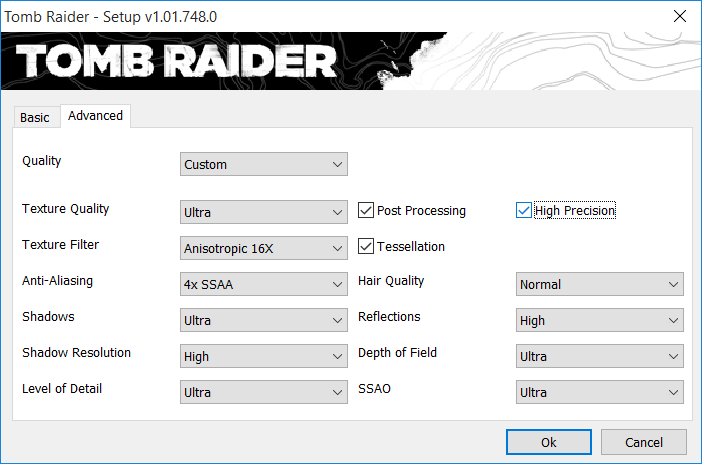
Task: Click the Reflections label
Action: click(x=390, y=317)
